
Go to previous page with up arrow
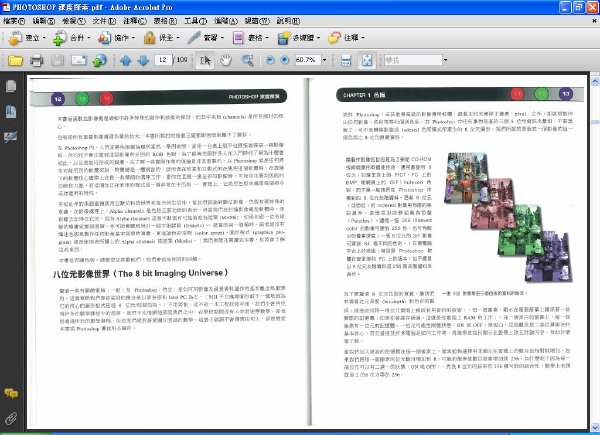pos(126,60)
